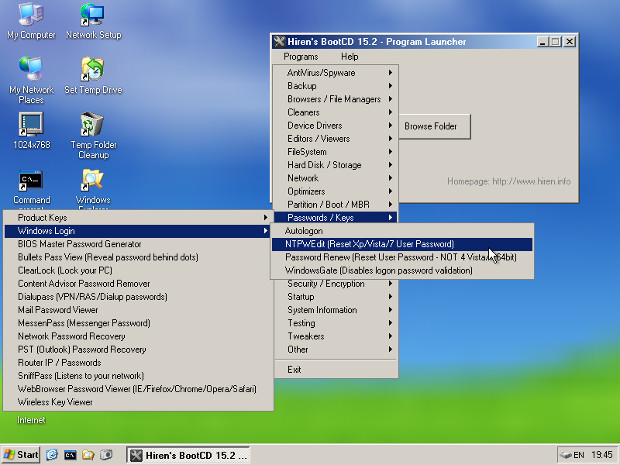Expand the FileSystem submenu

pyautogui.click(x=336, y=152)
